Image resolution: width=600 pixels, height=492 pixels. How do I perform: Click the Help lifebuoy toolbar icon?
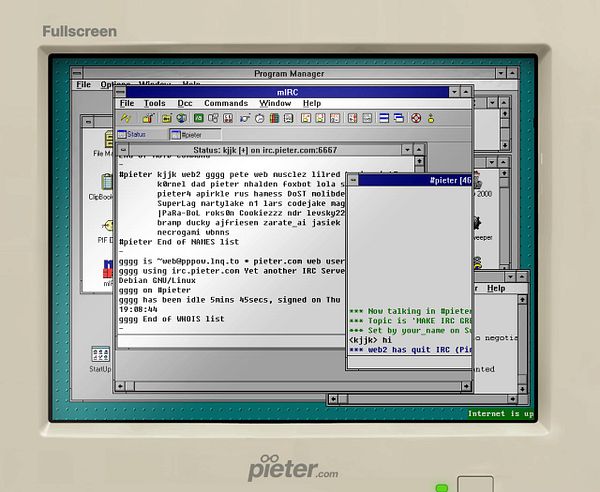coord(416,118)
